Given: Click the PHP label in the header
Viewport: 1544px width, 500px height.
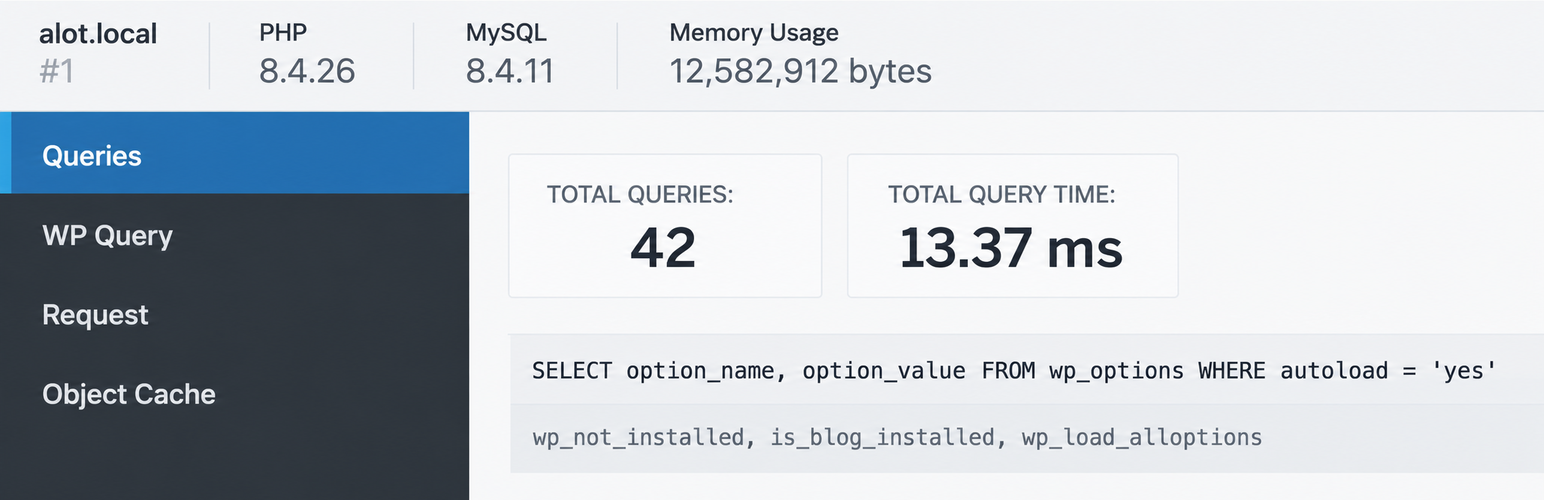Looking at the screenshot, I should pyautogui.click(x=283, y=32).
